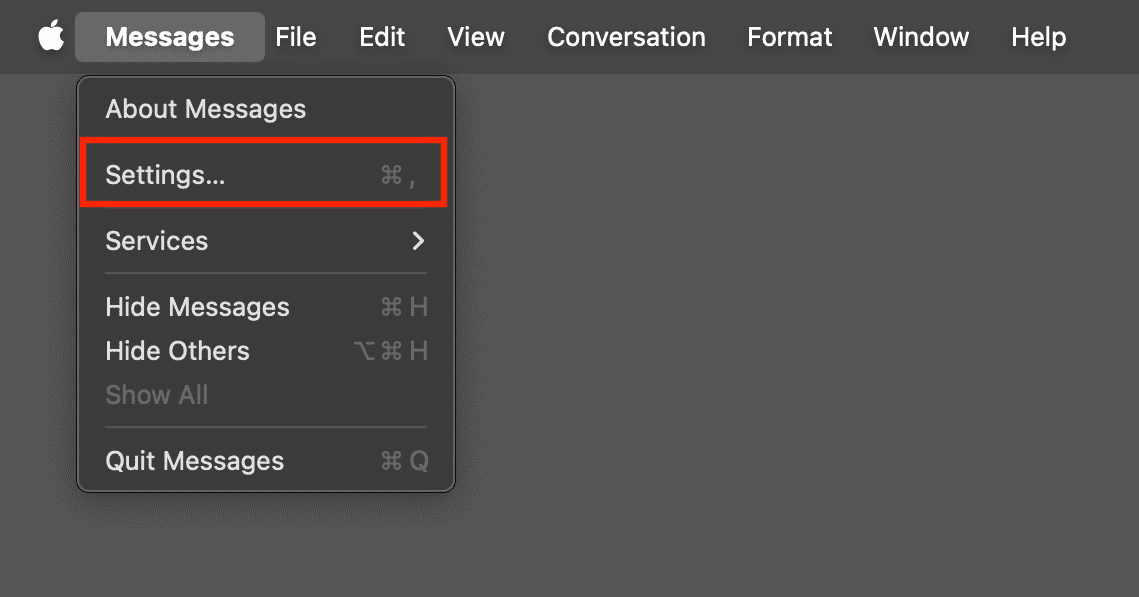Open the Format menu
The height and width of the screenshot is (597, 1139).
tap(789, 37)
